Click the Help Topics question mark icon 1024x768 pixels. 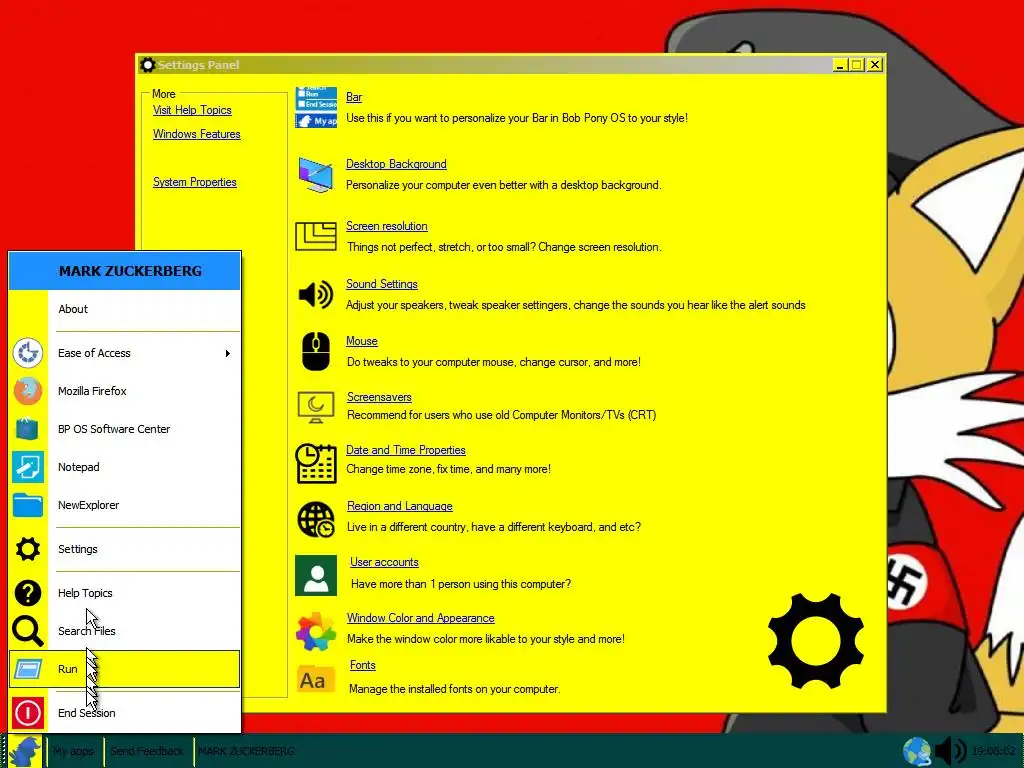point(27,593)
